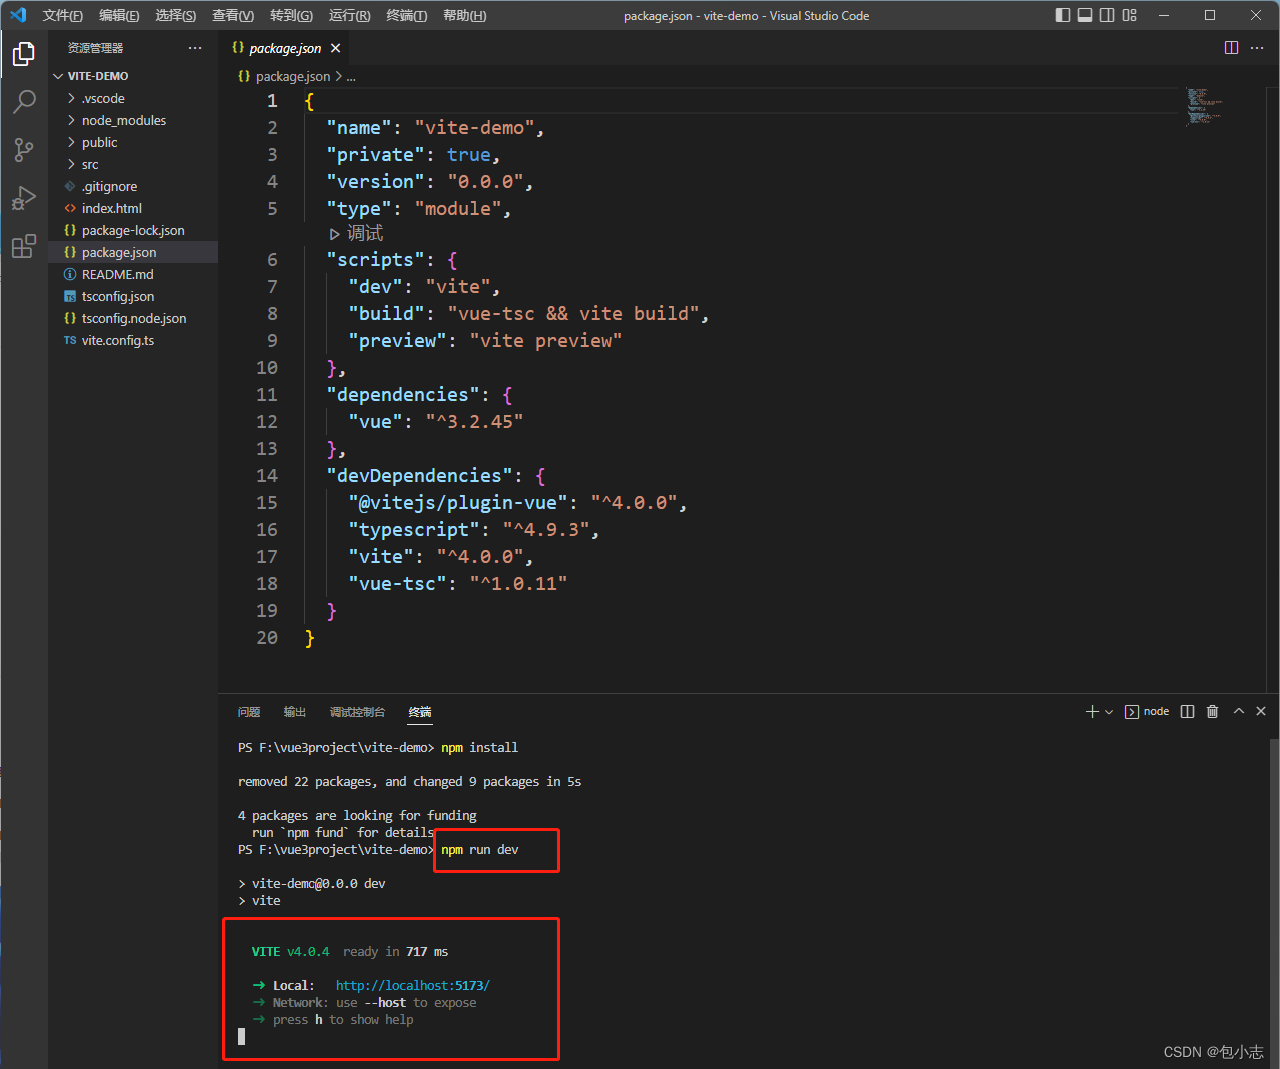Open the Search view in activity bar
This screenshot has height=1069, width=1280.
coord(24,102)
